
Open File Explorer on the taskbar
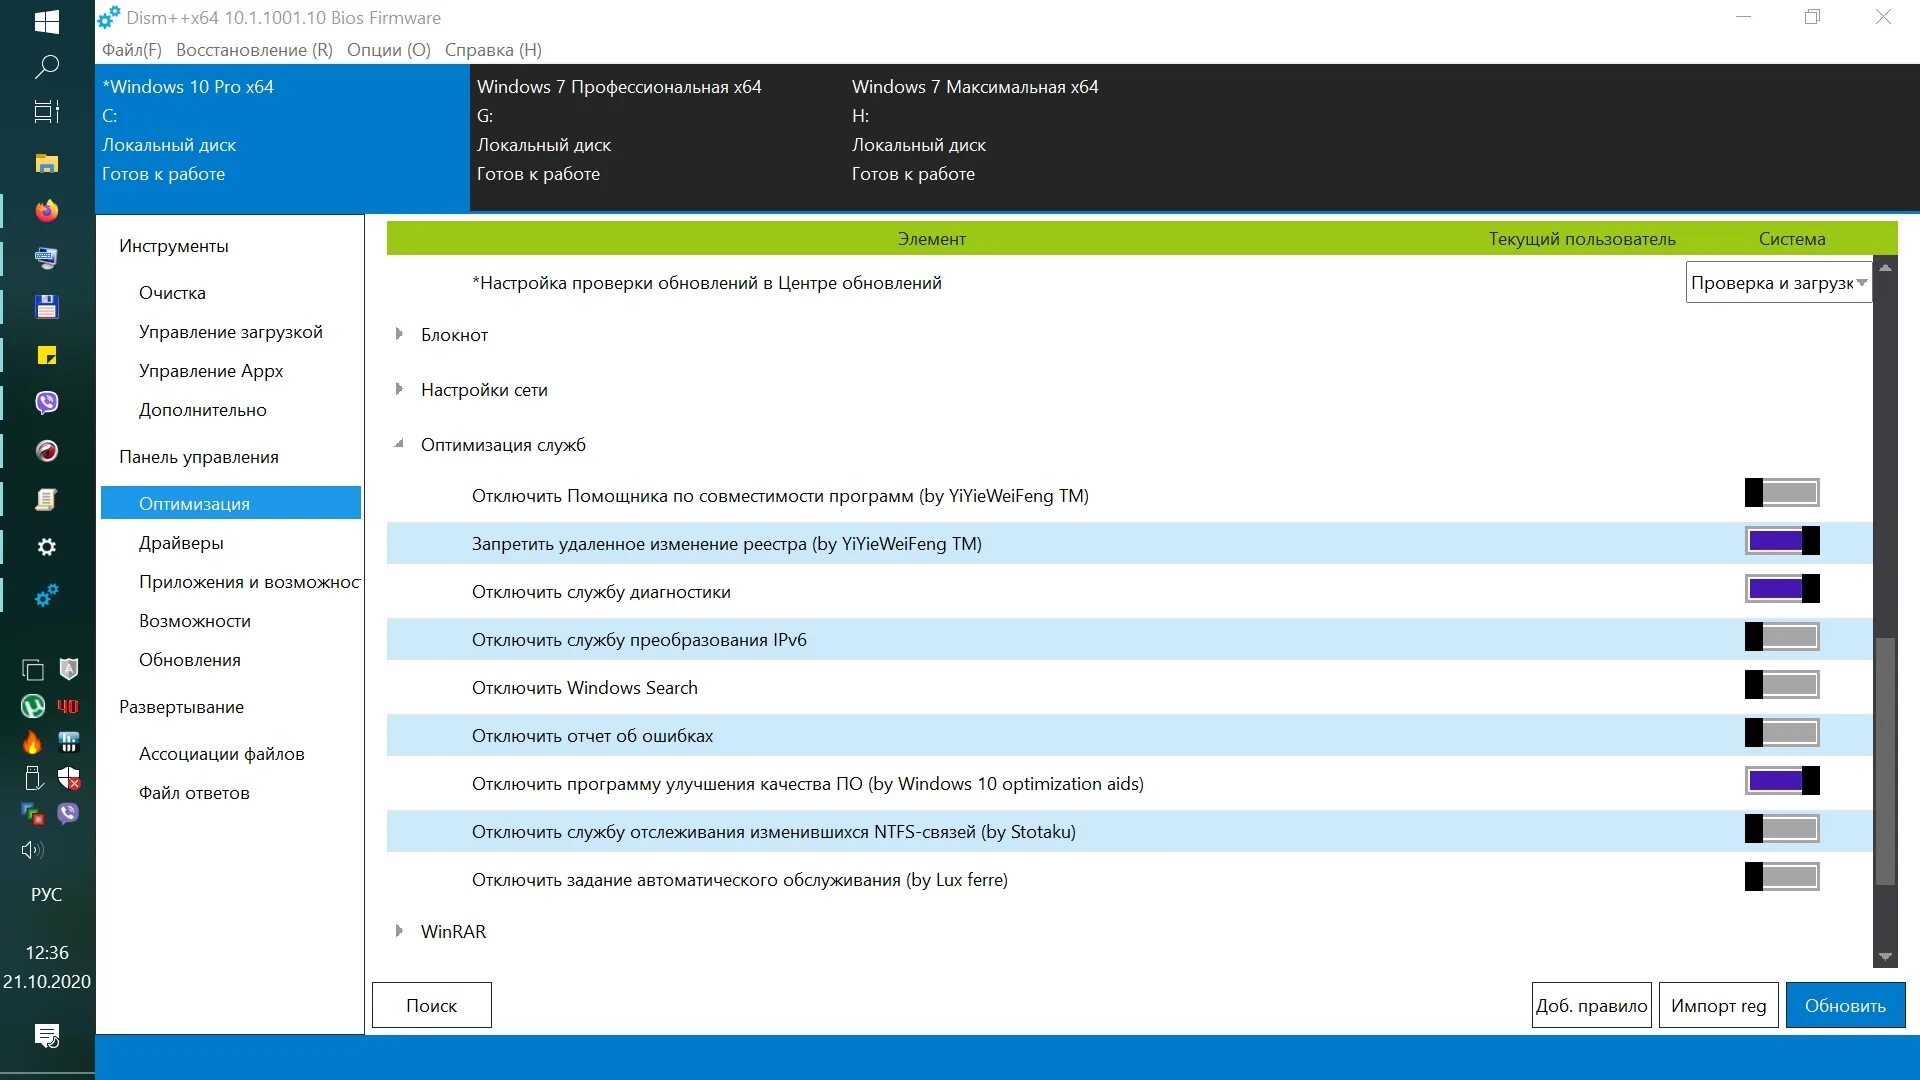click(x=46, y=163)
